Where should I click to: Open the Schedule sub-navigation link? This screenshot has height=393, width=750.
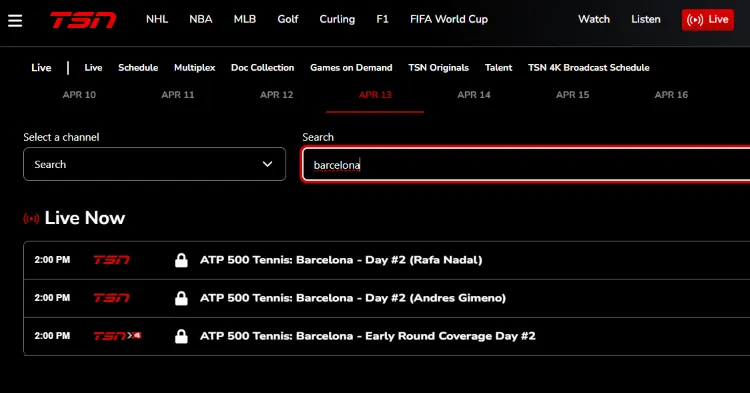pyautogui.click(x=138, y=68)
